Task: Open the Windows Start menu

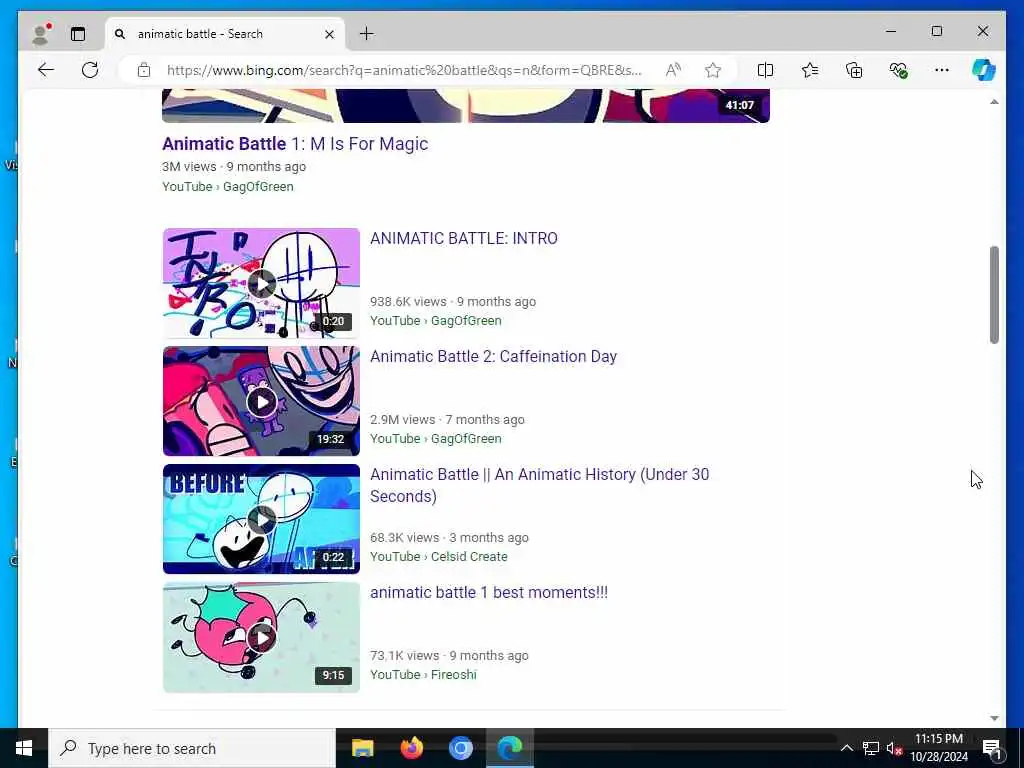Action: (x=24, y=748)
